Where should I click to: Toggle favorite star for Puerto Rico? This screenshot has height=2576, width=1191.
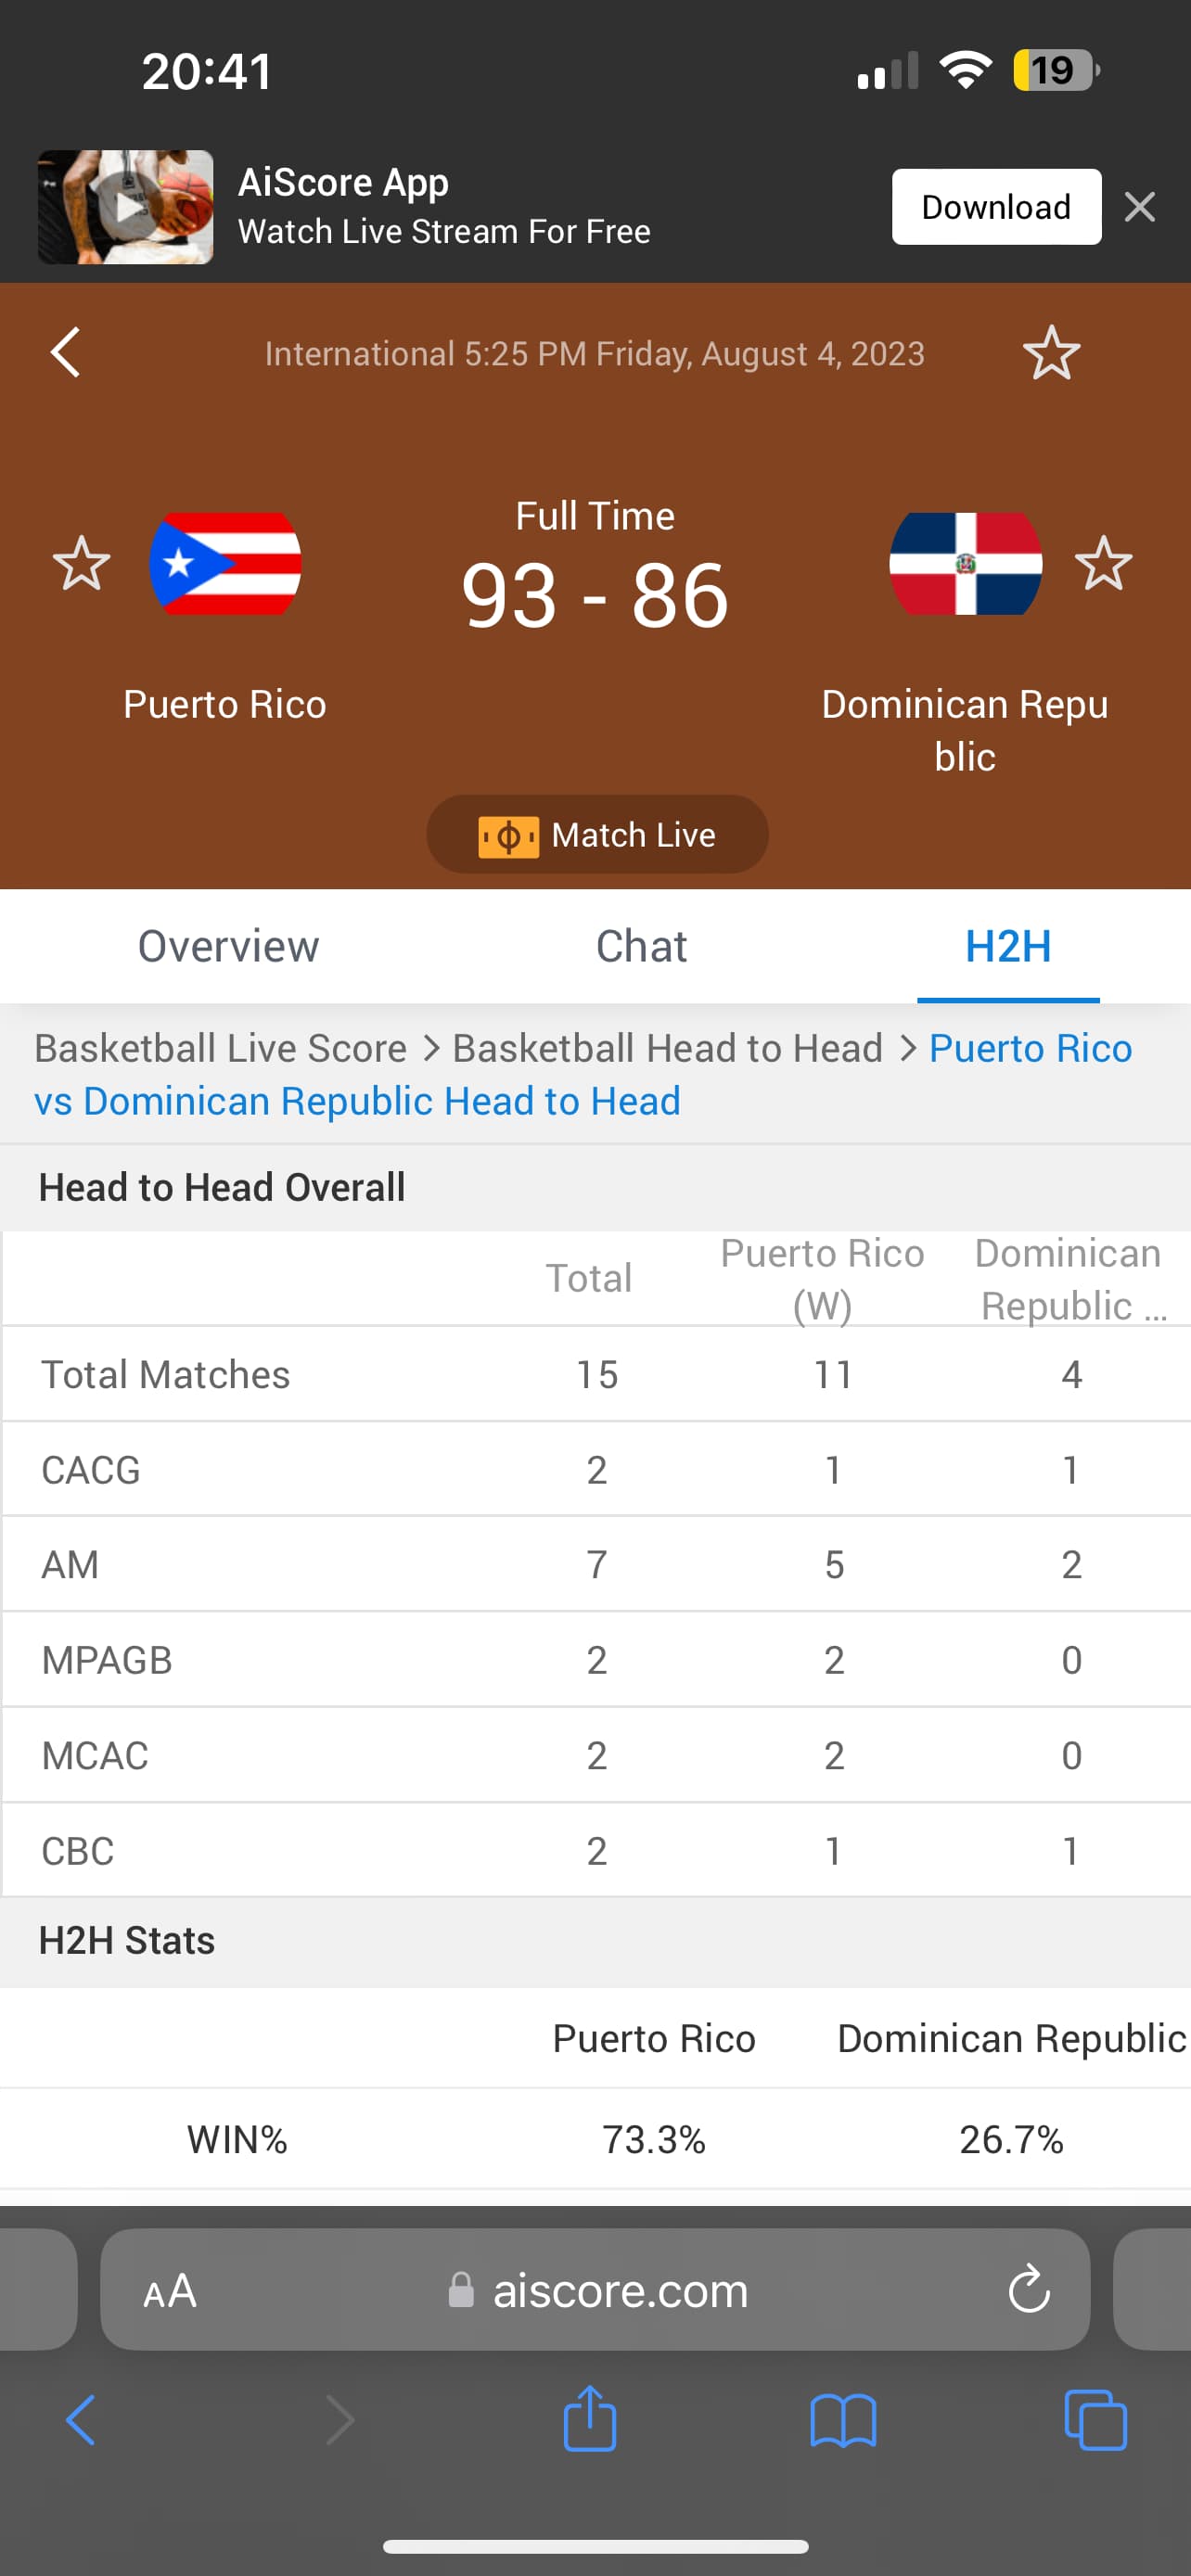coord(81,563)
